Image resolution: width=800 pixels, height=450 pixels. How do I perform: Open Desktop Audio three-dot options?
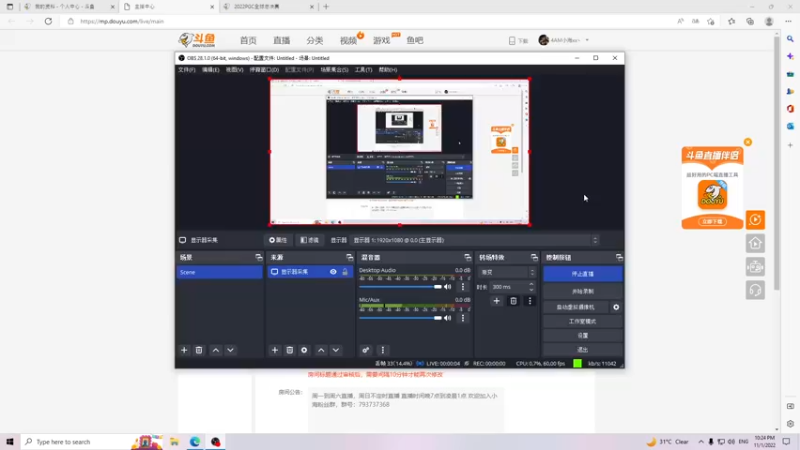[463, 287]
